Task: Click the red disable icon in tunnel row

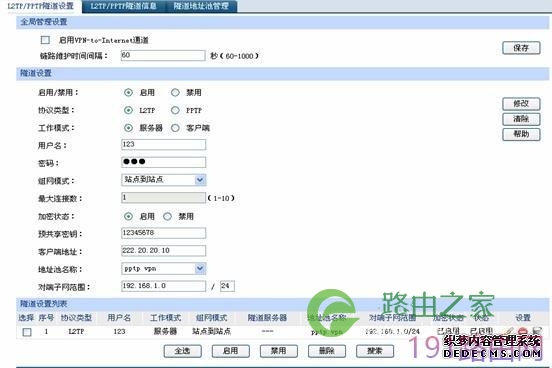Action: point(523,331)
